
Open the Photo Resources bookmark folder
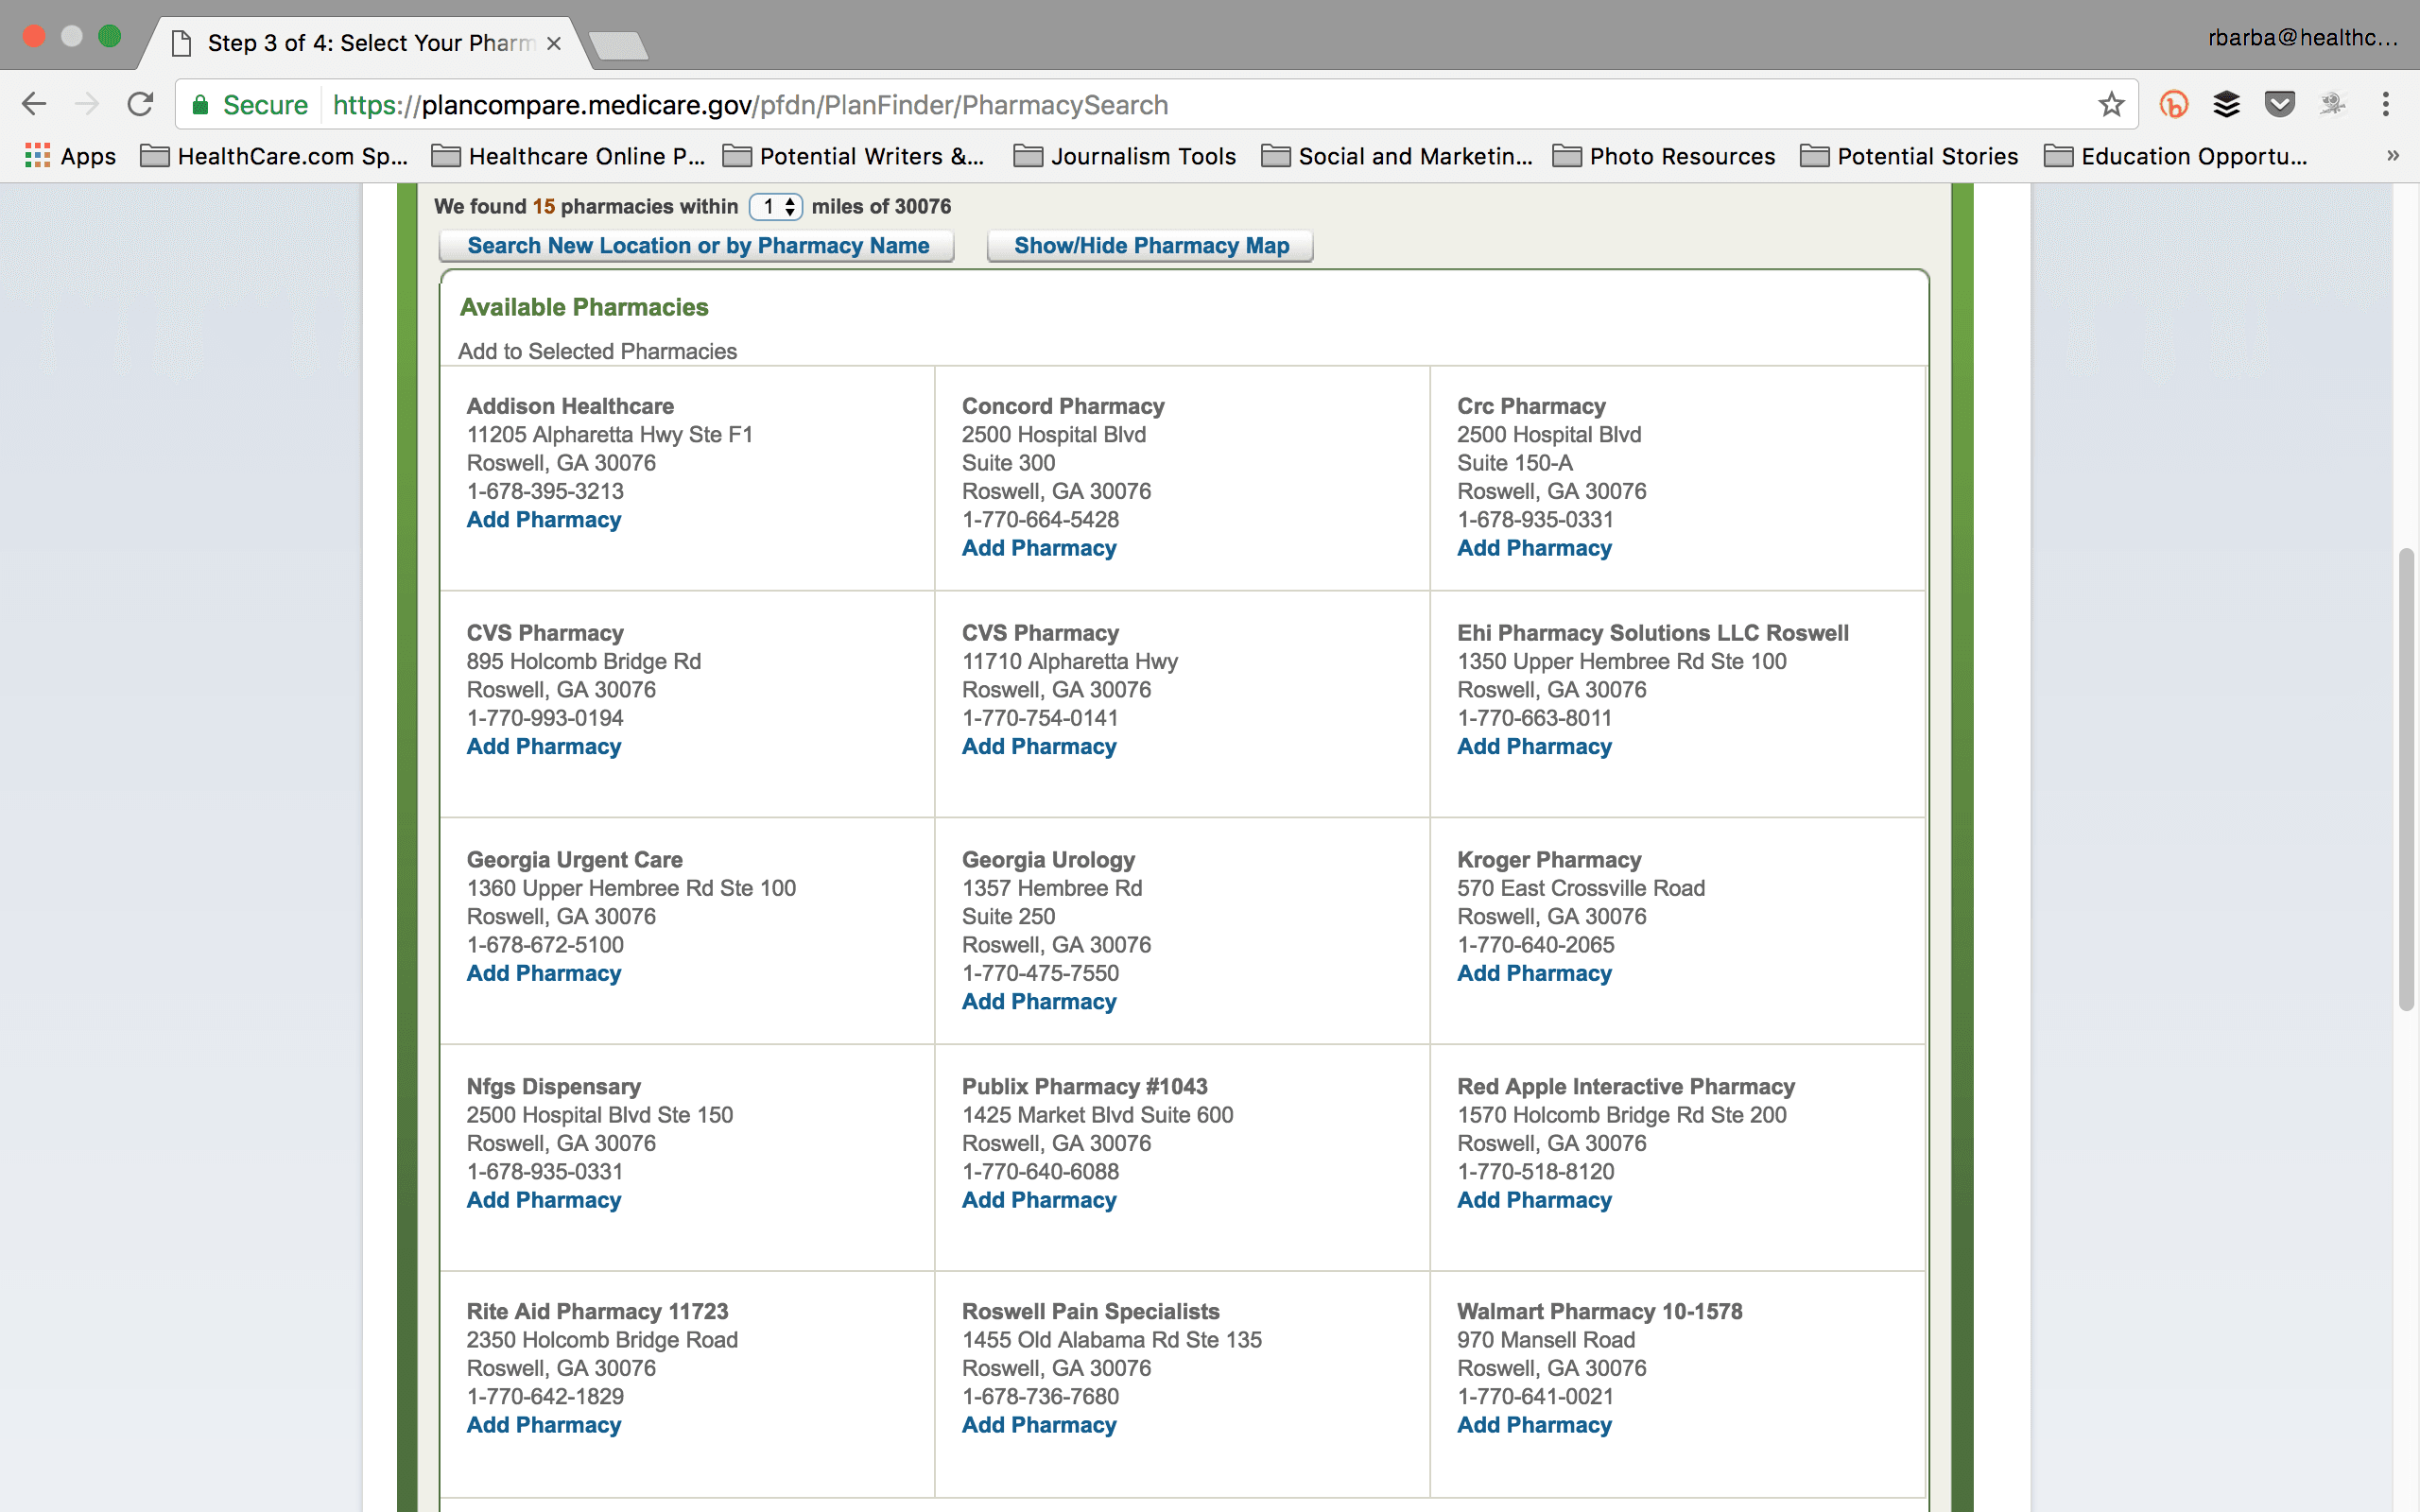click(x=1664, y=156)
